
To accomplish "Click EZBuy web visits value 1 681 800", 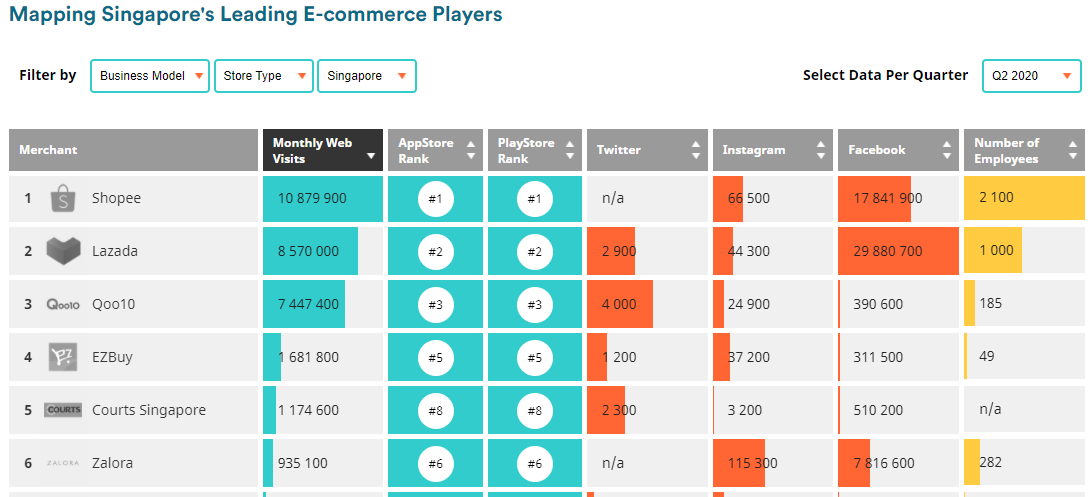I will pyautogui.click(x=309, y=357).
